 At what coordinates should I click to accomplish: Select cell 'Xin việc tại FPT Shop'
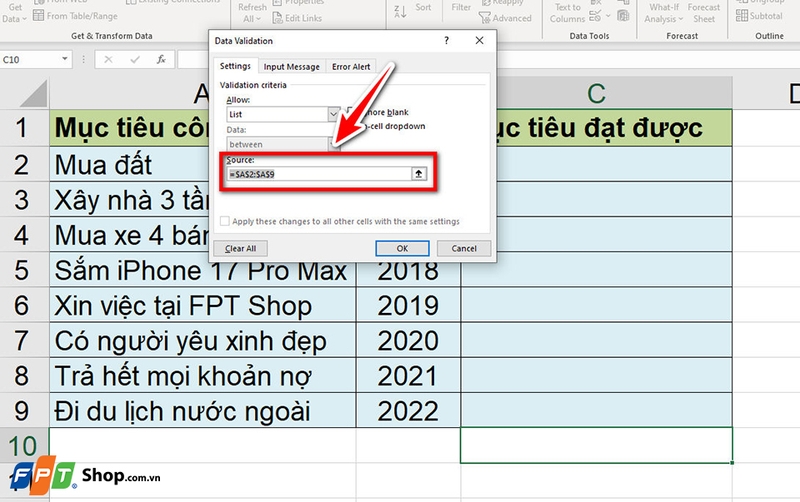pyautogui.click(x=203, y=305)
